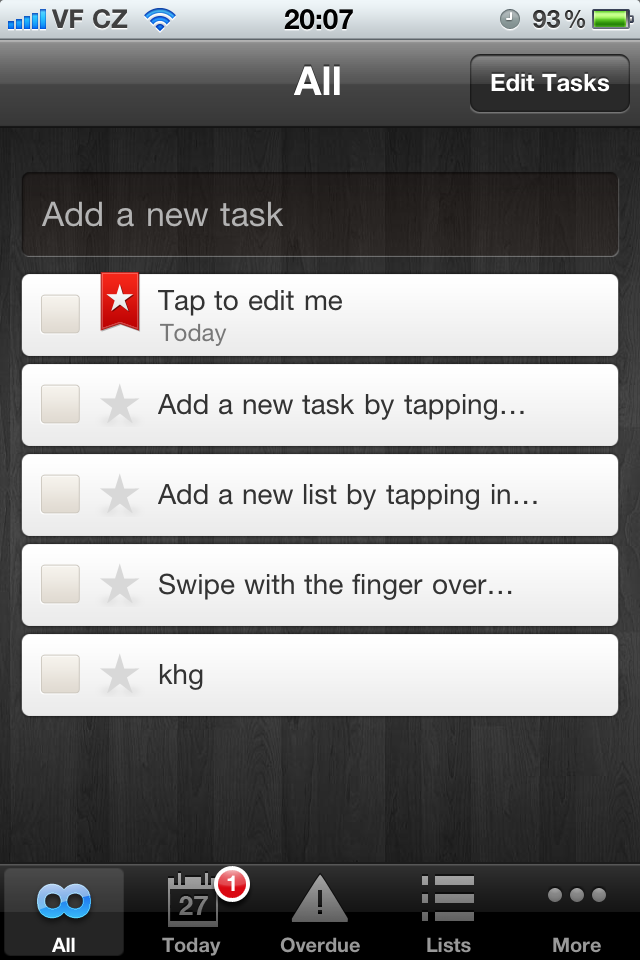Tap the red badge on Today tab
The image size is (640, 960).
(x=232, y=884)
